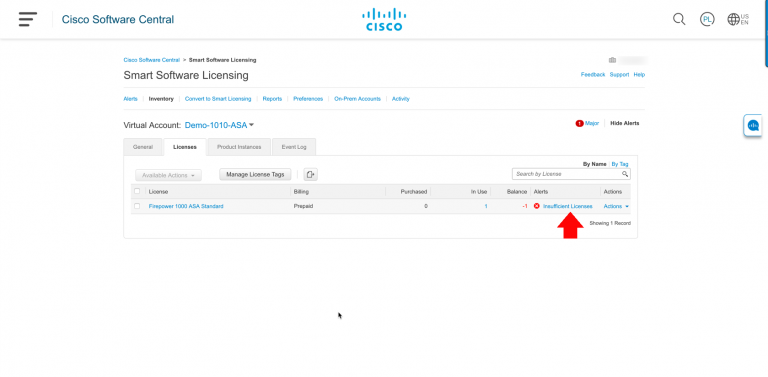Open the Firepower 1000 ASA Standard license link
This screenshot has height=377, width=768.
tap(186, 206)
